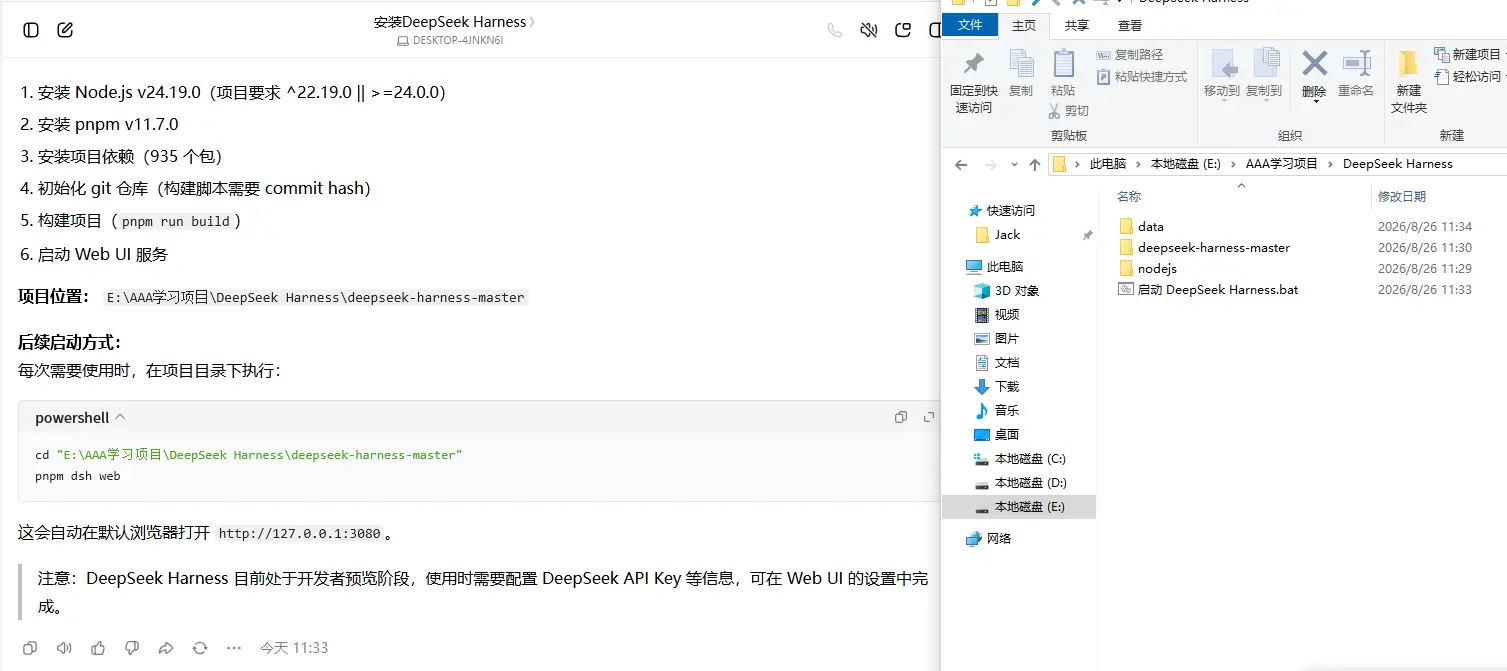Collapse the powershell code block caret
The image size is (1507, 671).
(121, 417)
